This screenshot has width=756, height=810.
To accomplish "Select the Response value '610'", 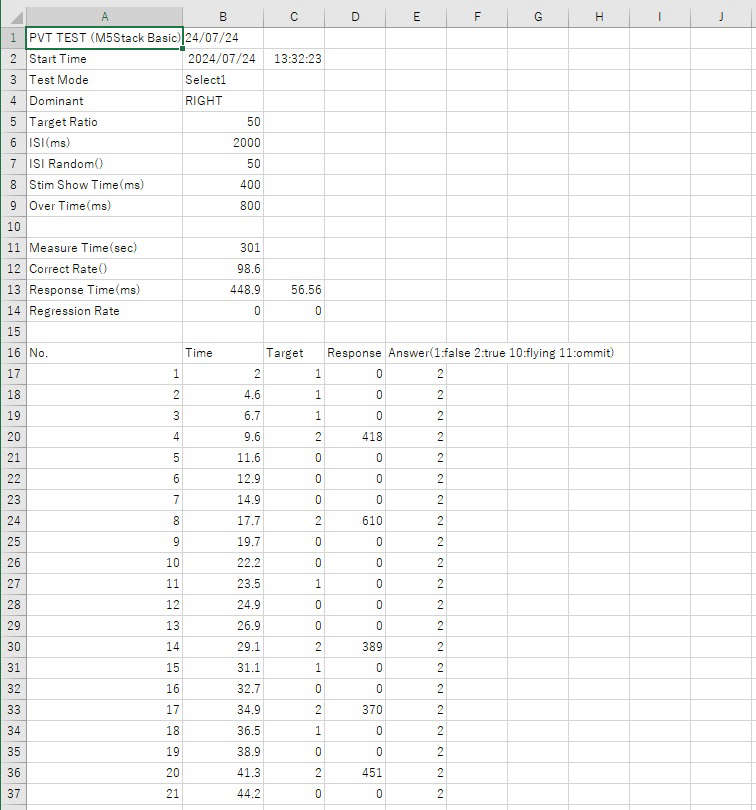I will [x=355, y=521].
